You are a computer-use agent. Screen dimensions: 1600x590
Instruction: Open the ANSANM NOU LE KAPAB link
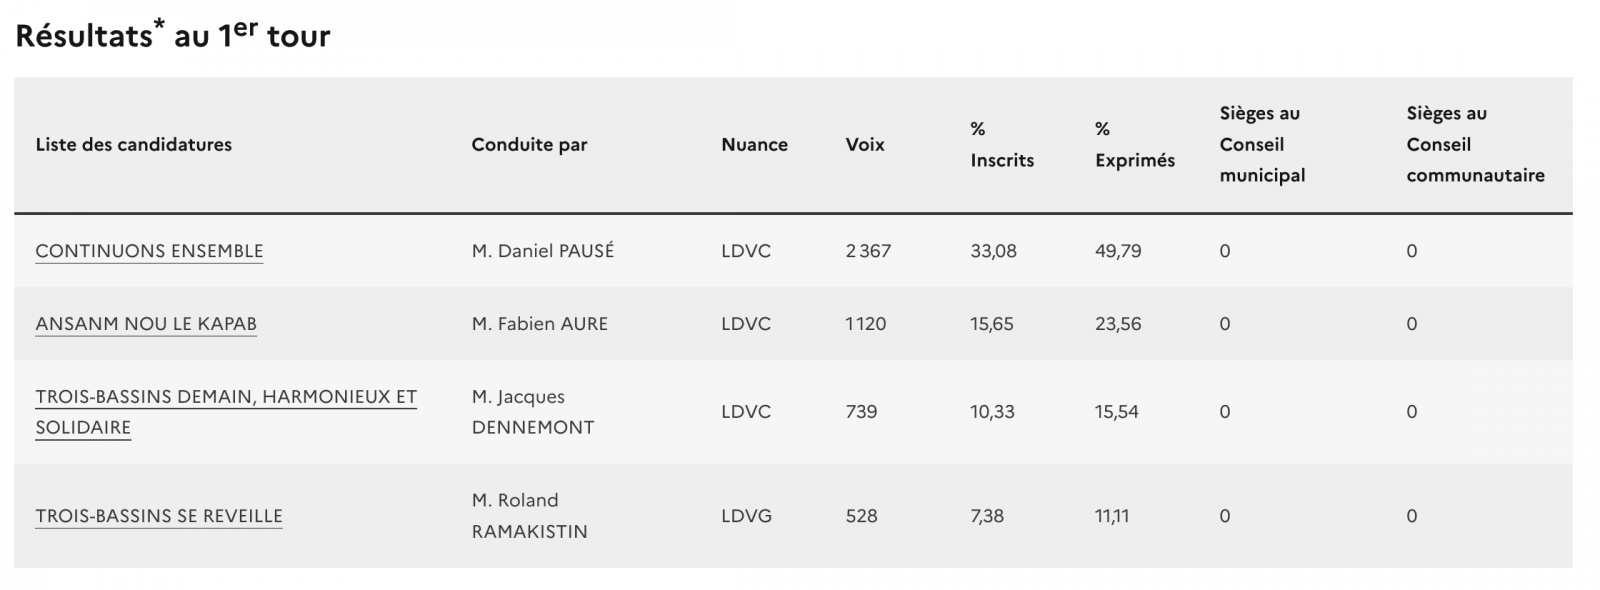pyautogui.click(x=146, y=324)
